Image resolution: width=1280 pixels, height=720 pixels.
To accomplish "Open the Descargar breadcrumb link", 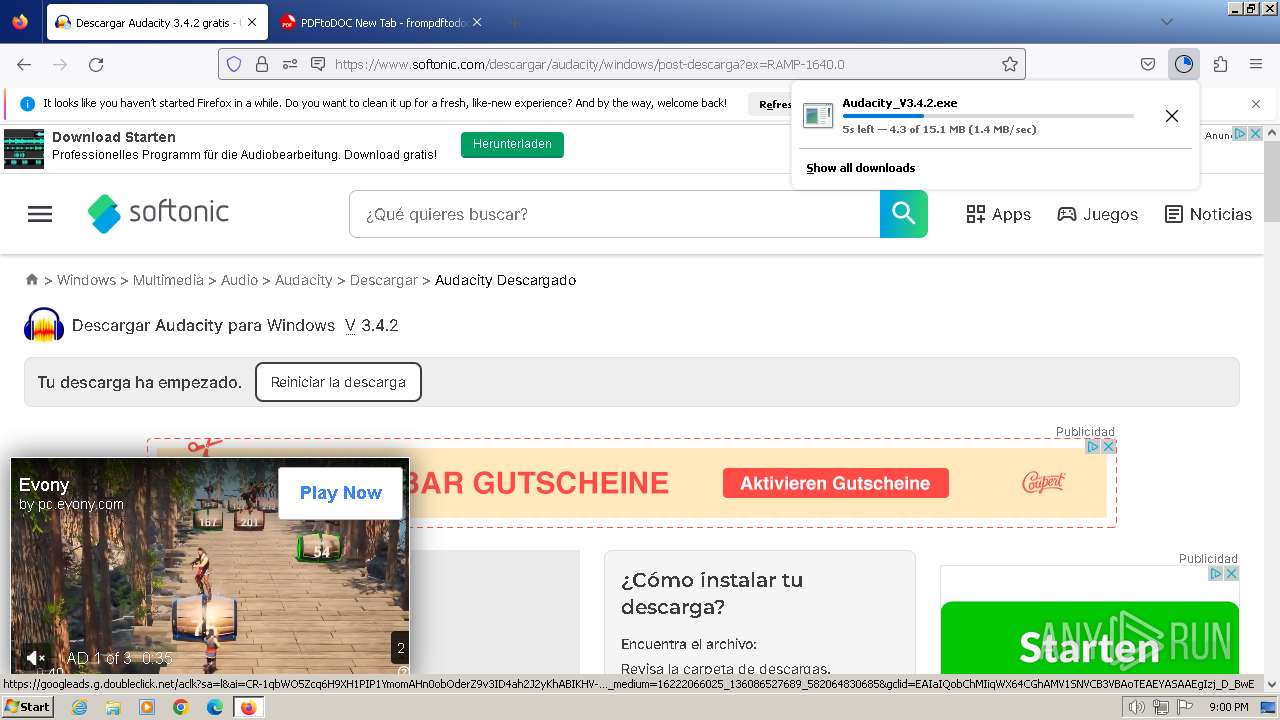I will (383, 280).
